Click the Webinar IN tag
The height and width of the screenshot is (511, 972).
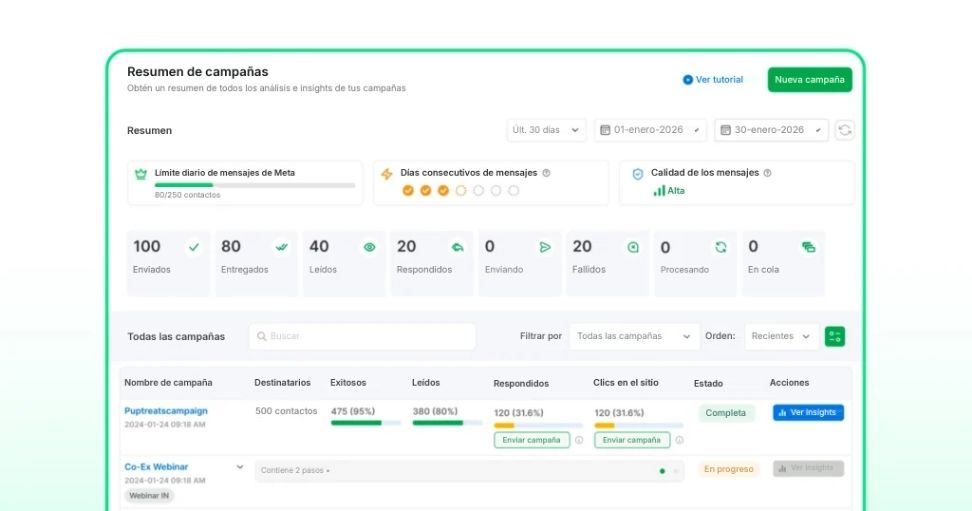click(x=149, y=495)
